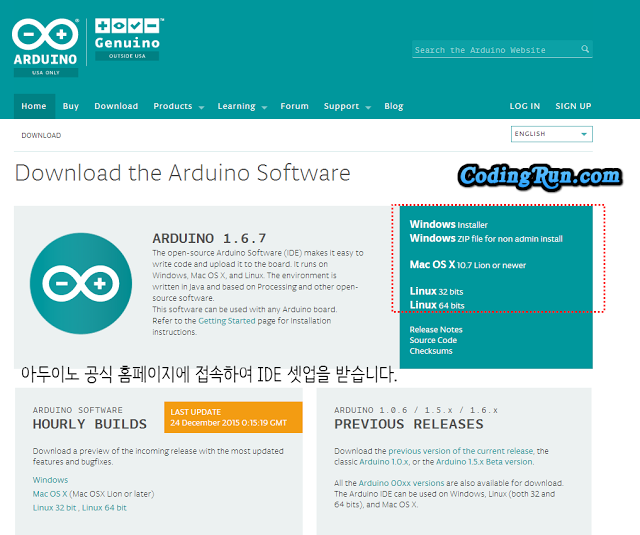Click the hourly builds Mac OS X link

coord(50,494)
